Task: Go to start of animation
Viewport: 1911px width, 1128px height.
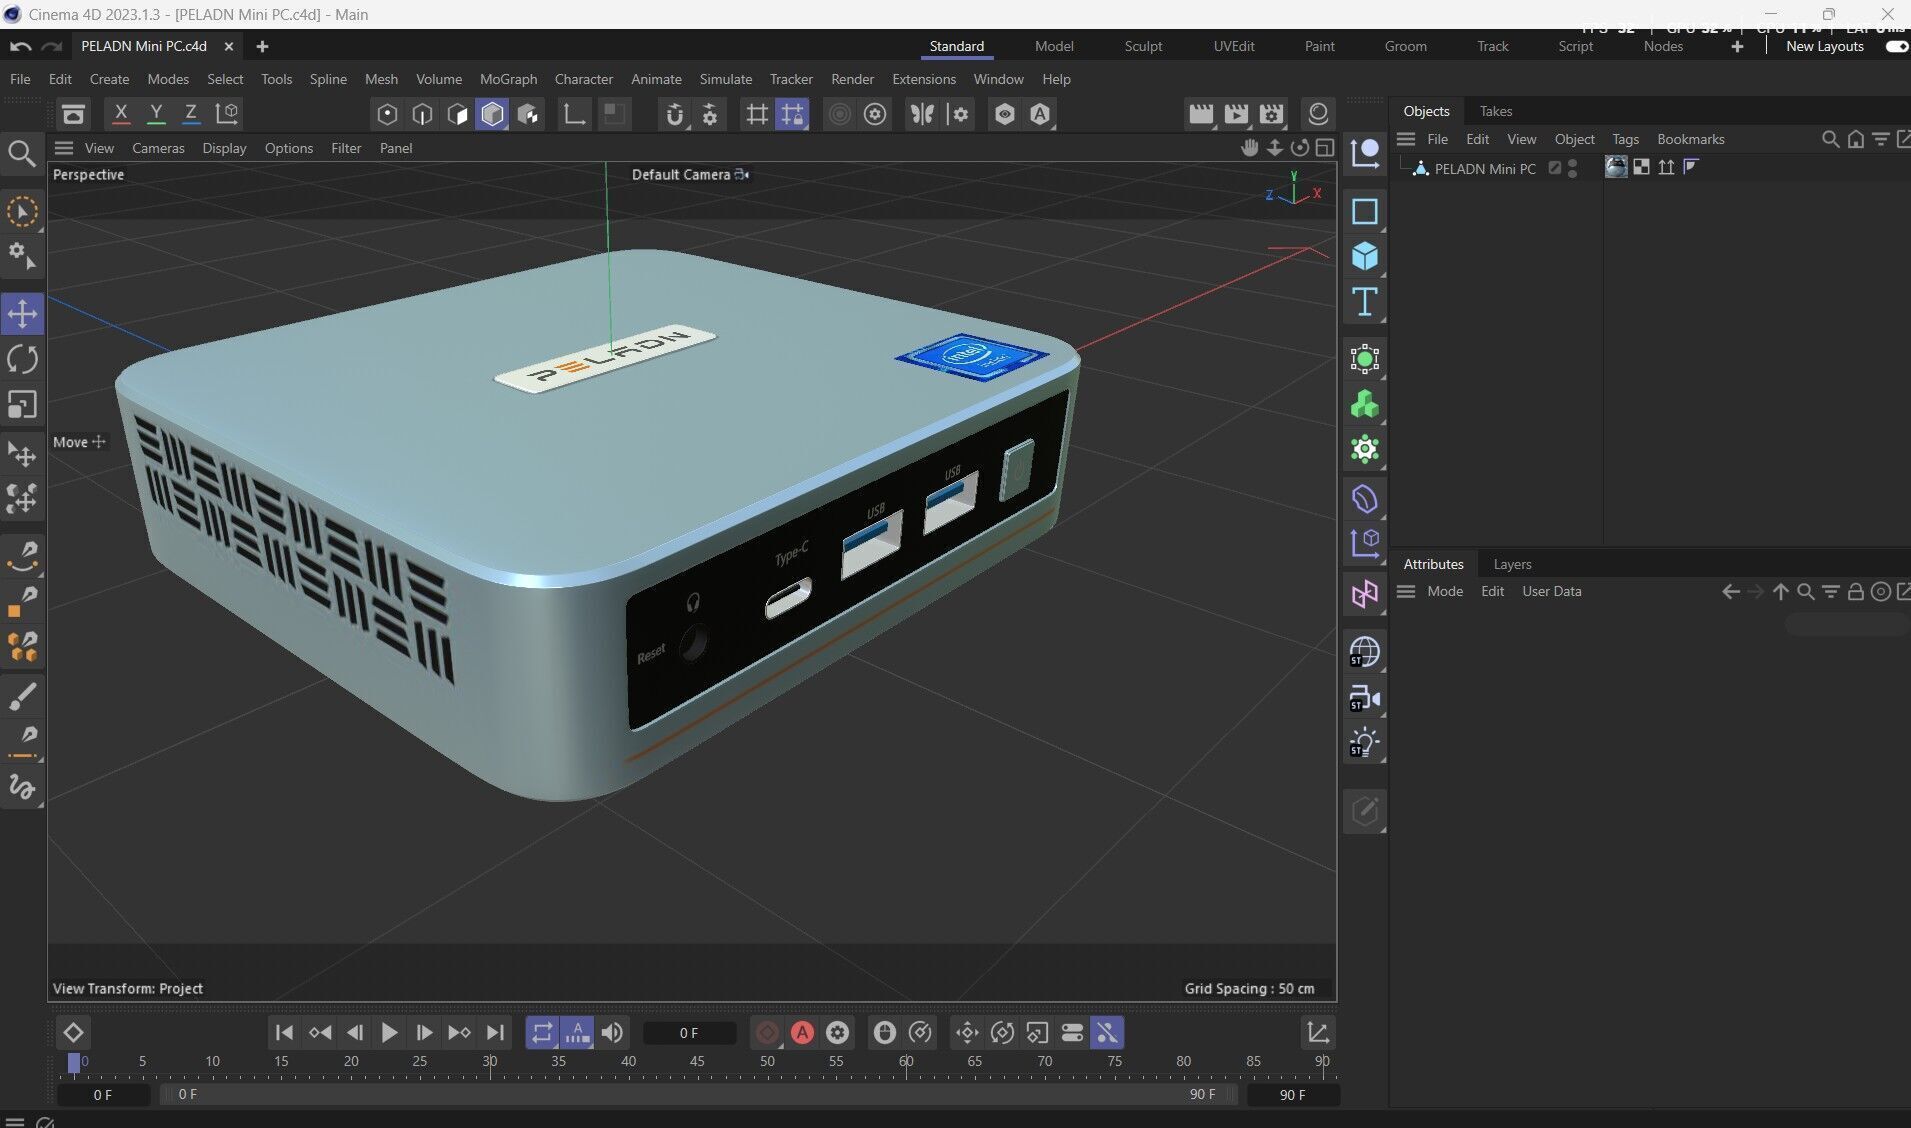Action: [284, 1033]
